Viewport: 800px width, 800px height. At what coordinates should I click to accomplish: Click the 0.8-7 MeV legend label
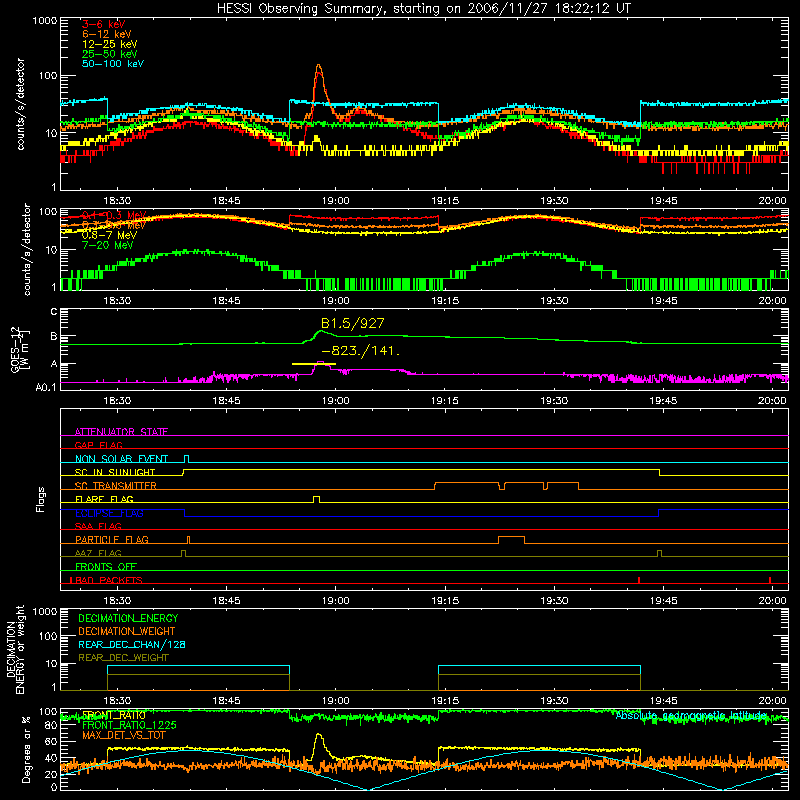pos(109,235)
